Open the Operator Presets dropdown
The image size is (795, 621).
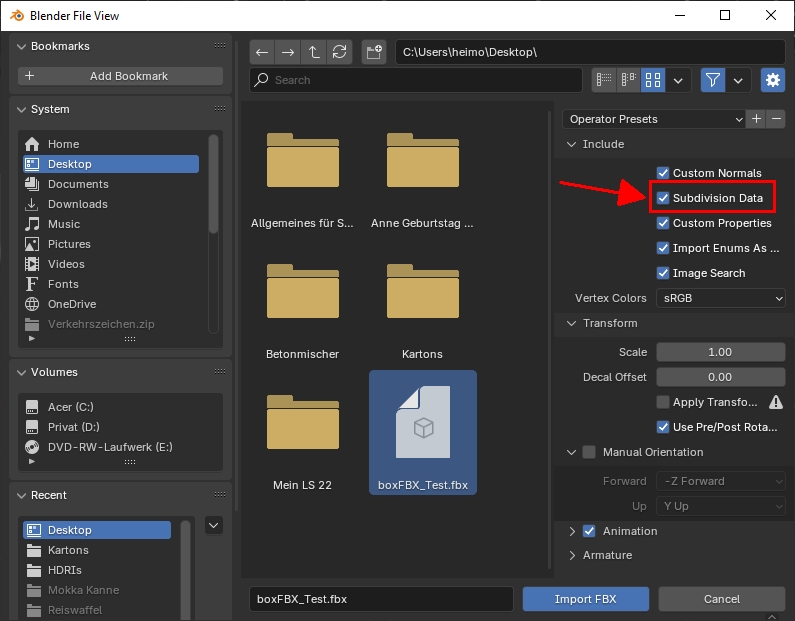pos(654,119)
